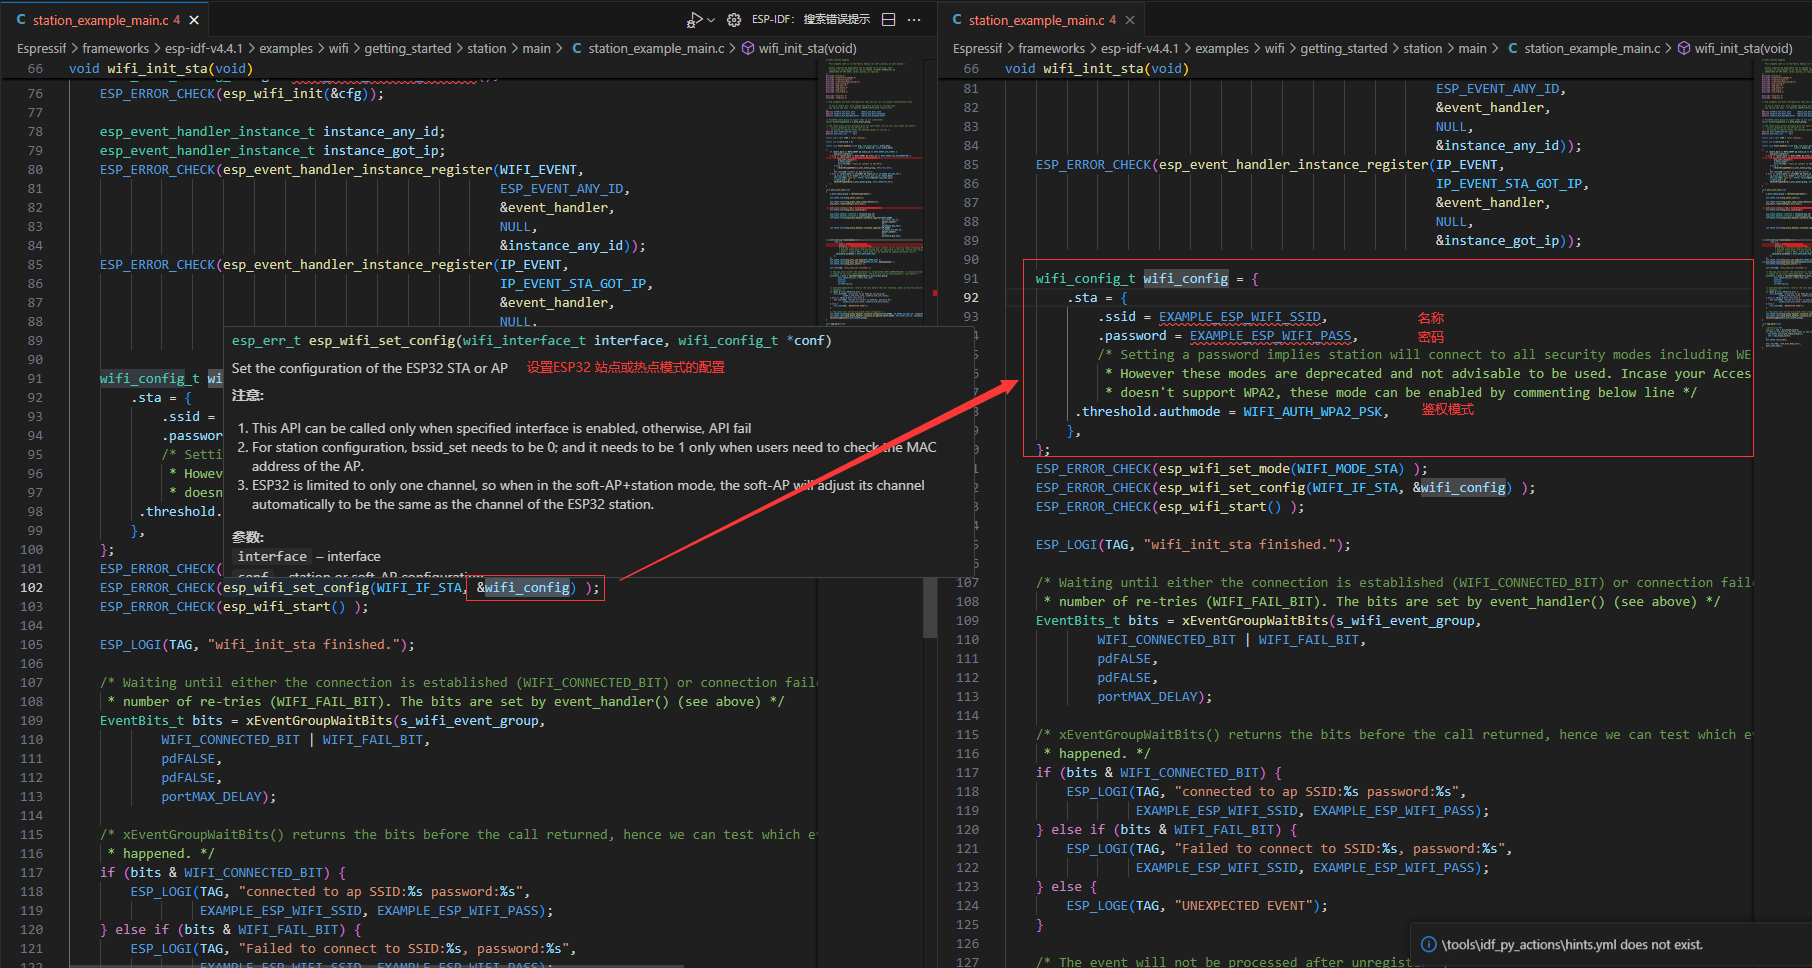Click the frameworks breadcrumb in the left editor

coord(115,48)
